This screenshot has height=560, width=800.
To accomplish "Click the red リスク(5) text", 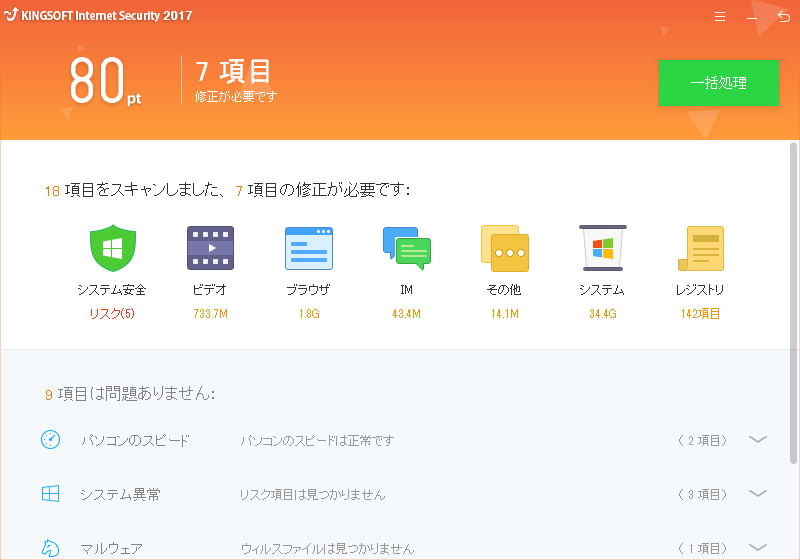I will (x=112, y=314).
